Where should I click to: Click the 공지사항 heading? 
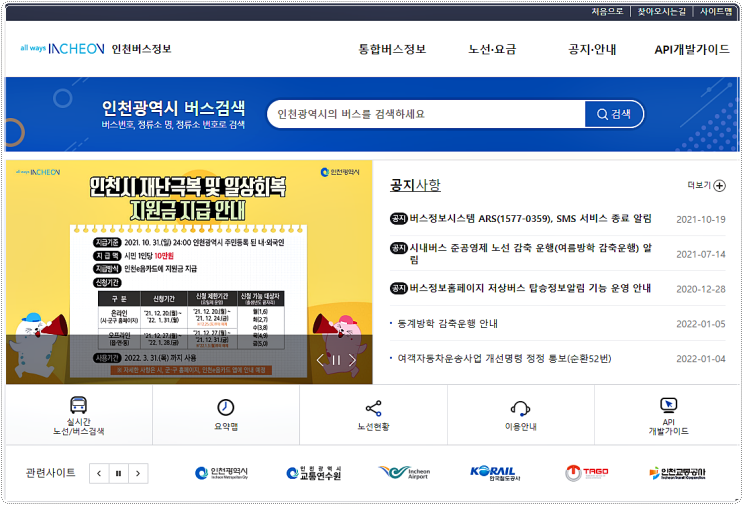tap(415, 185)
